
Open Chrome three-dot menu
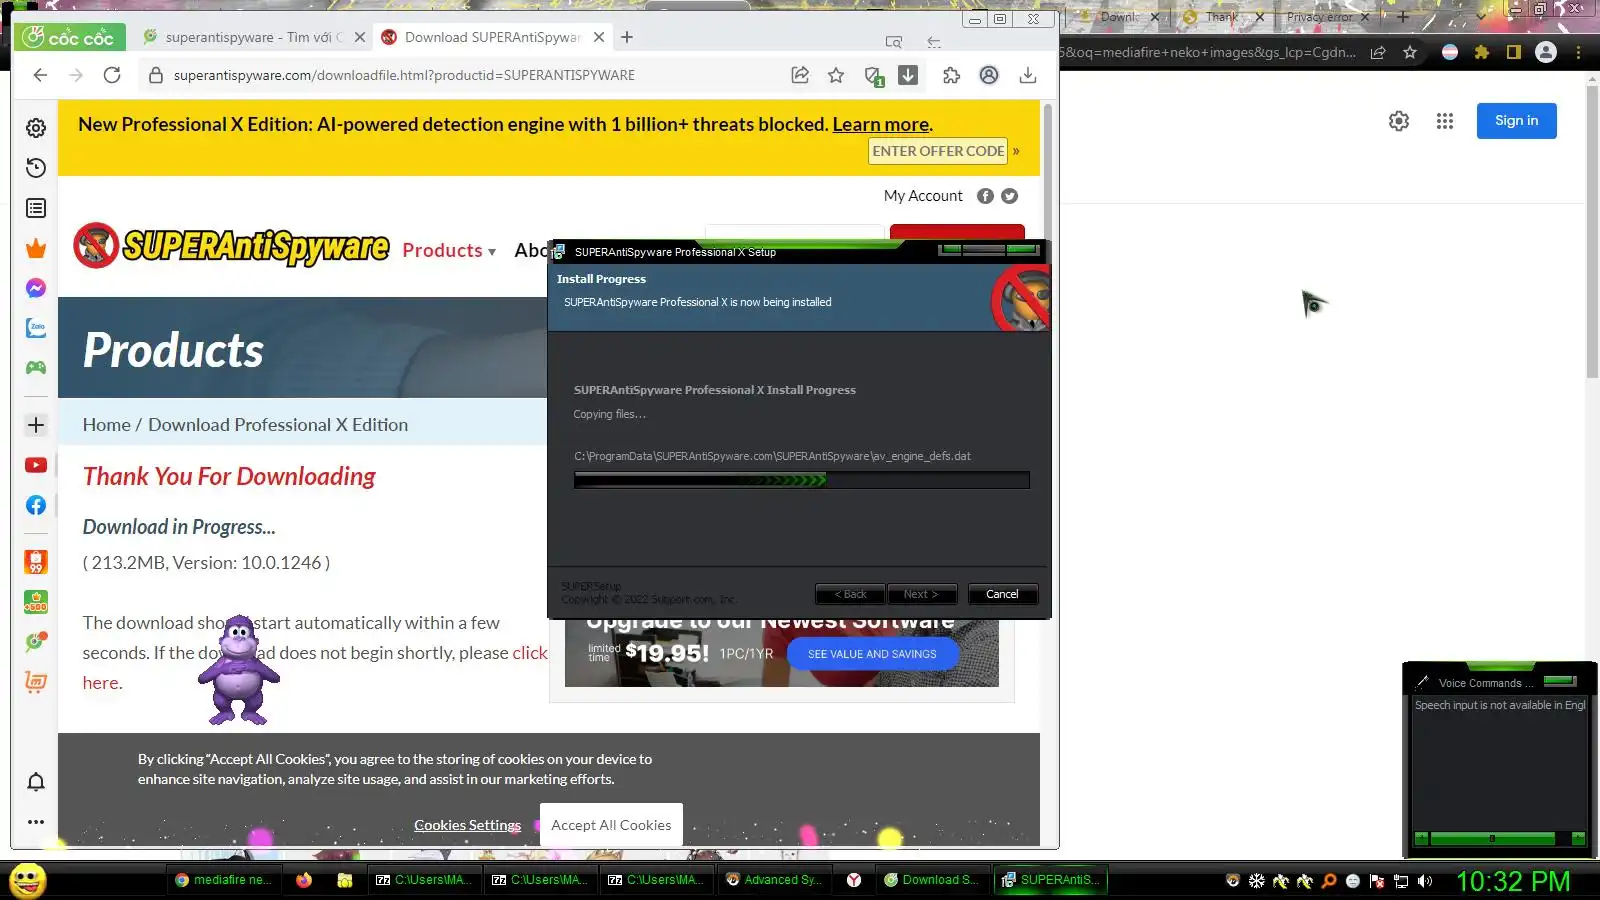click(x=1579, y=52)
